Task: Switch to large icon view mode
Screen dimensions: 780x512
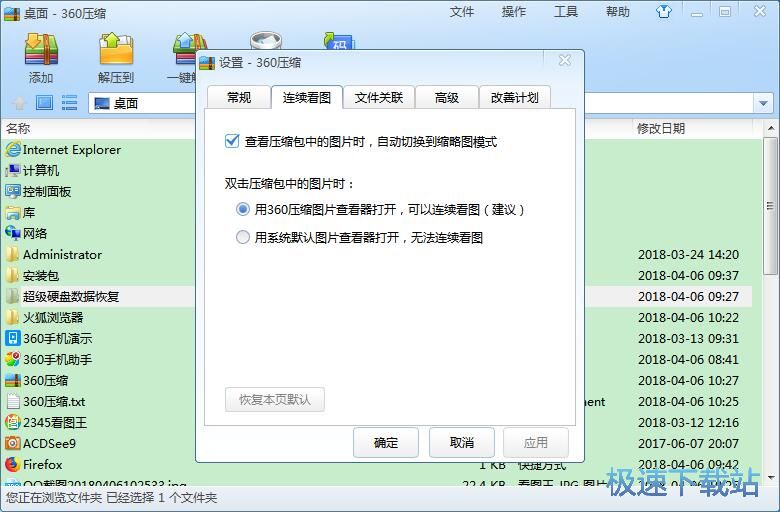Action: pyautogui.click(x=44, y=102)
